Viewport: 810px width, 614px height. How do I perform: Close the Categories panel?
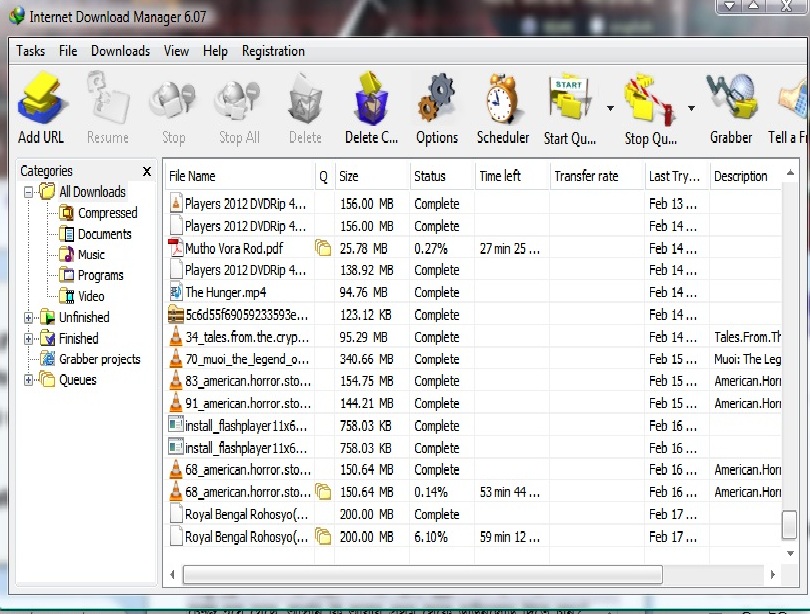coord(147,171)
